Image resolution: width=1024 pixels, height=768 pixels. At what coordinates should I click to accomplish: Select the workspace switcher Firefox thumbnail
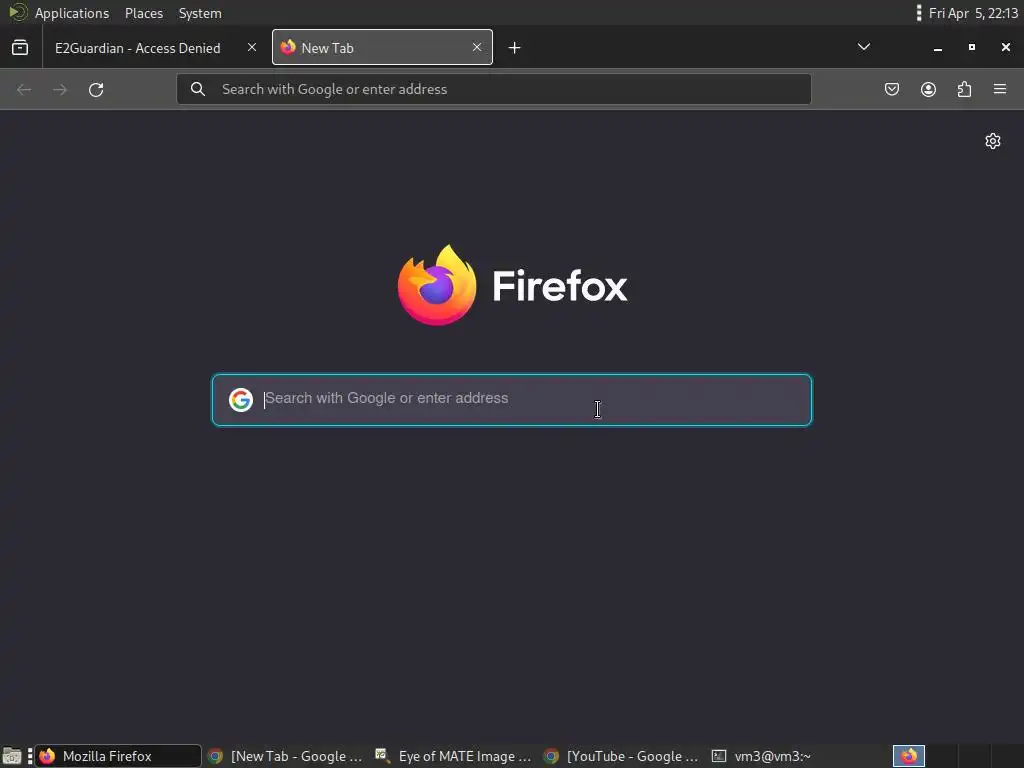[908, 756]
